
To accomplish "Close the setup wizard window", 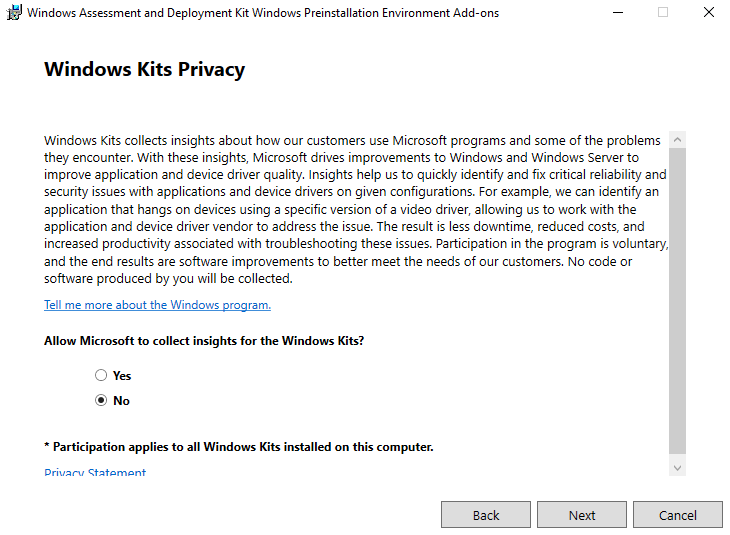I will 708,13.
